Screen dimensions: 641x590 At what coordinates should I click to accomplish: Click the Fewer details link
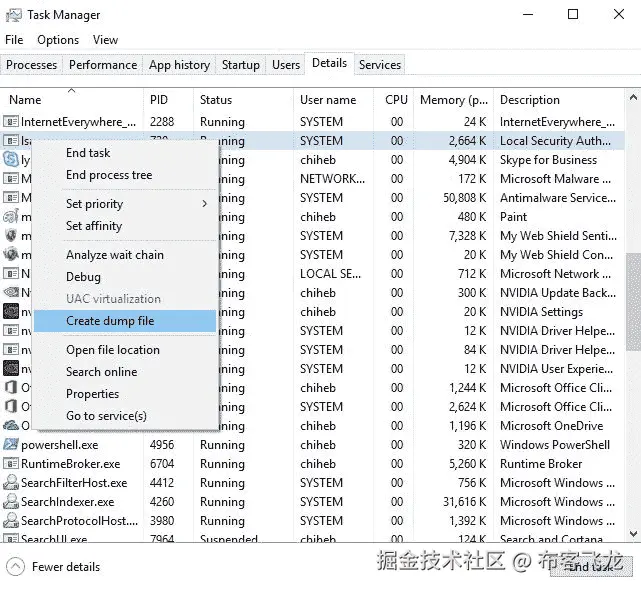pyautogui.click(x=66, y=567)
